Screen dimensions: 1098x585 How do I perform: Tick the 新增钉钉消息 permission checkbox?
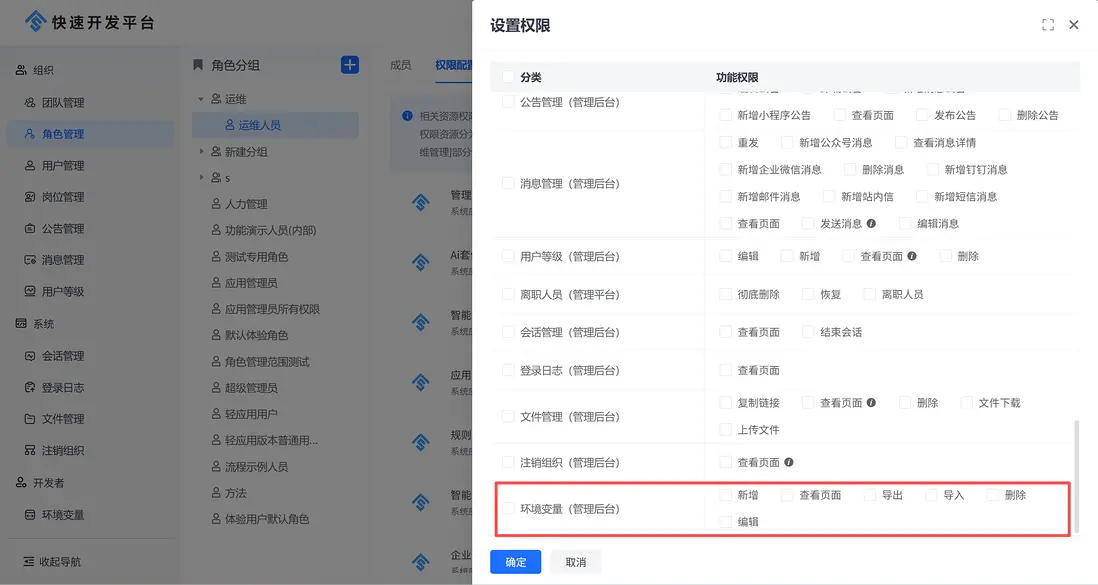933,170
